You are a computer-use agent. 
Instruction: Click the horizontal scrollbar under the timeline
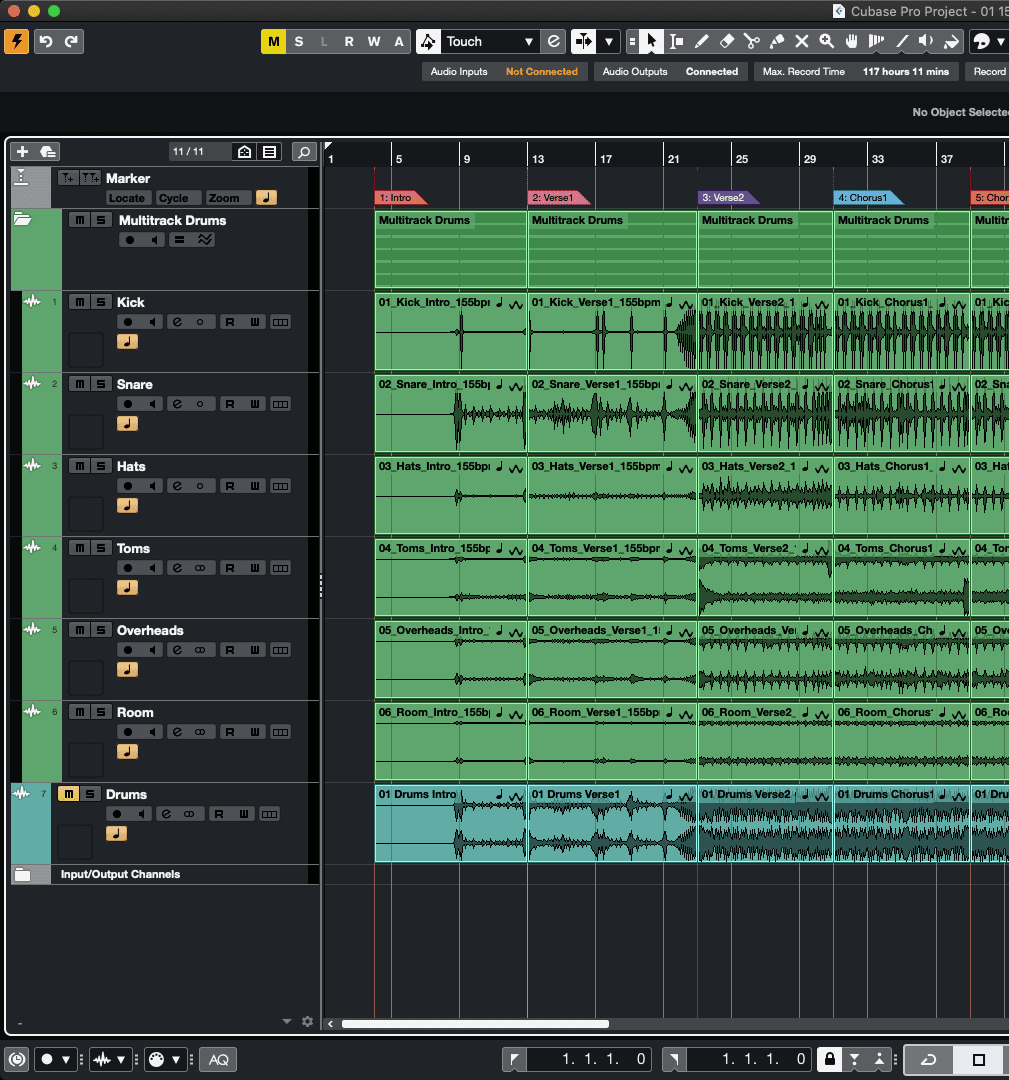click(475, 1023)
